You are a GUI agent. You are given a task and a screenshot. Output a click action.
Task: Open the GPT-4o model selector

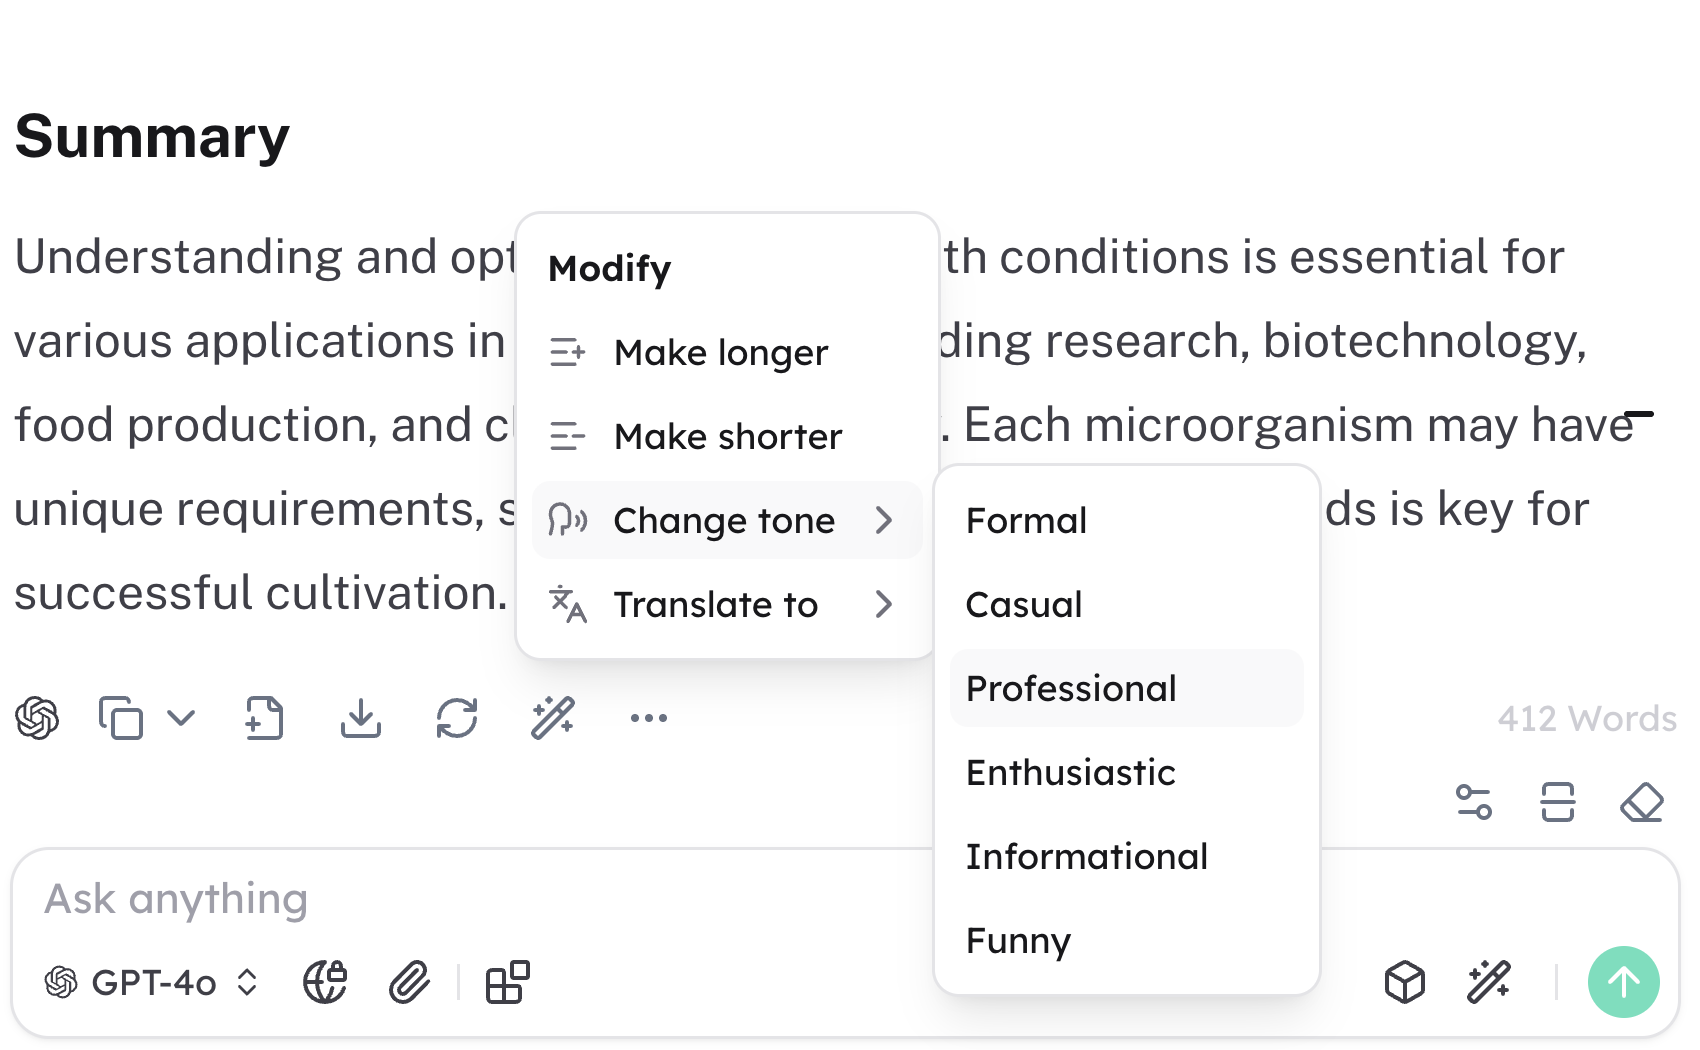(152, 982)
